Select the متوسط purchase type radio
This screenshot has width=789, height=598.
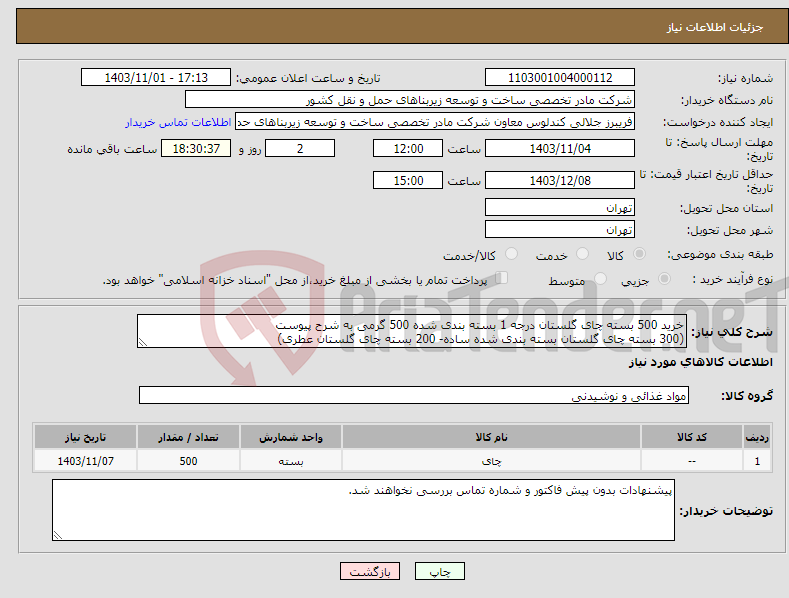pyautogui.click(x=600, y=278)
